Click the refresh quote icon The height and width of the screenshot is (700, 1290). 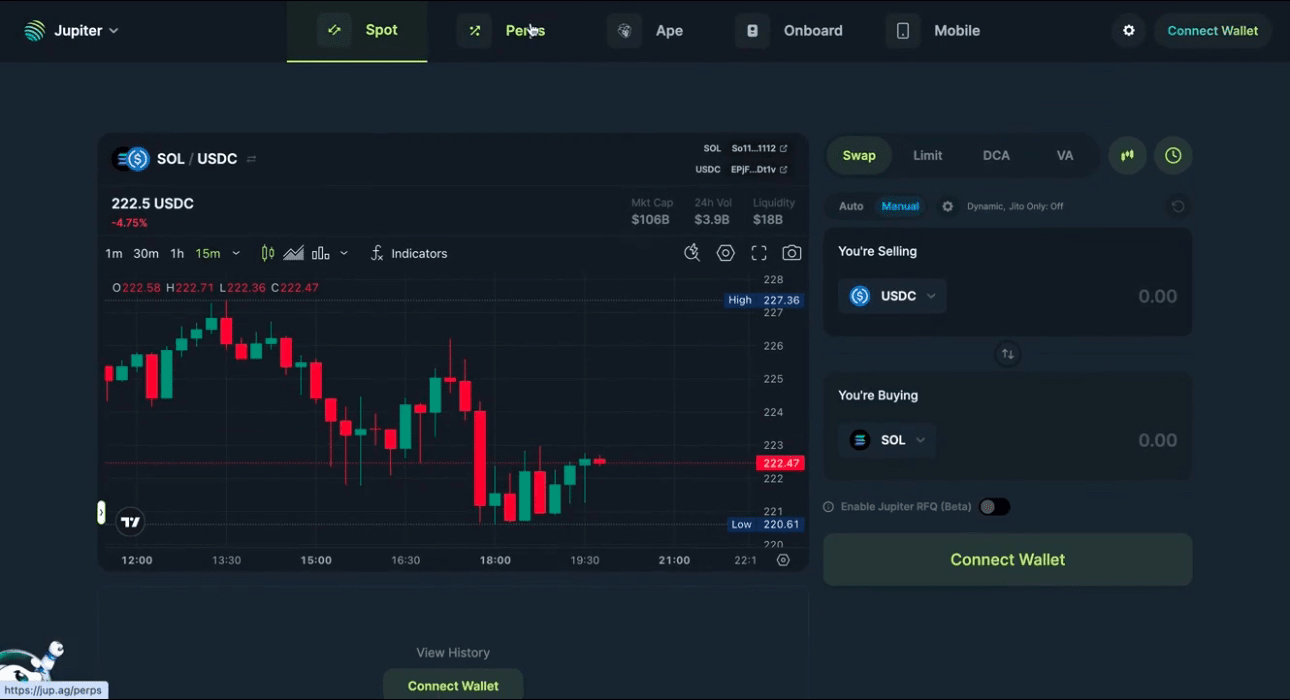(1178, 207)
